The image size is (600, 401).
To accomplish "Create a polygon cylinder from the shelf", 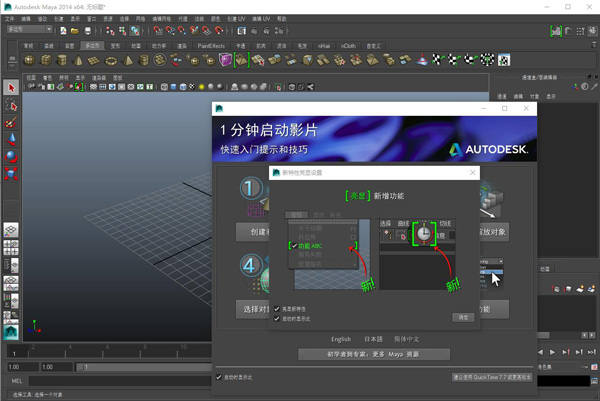I will [x=62, y=60].
